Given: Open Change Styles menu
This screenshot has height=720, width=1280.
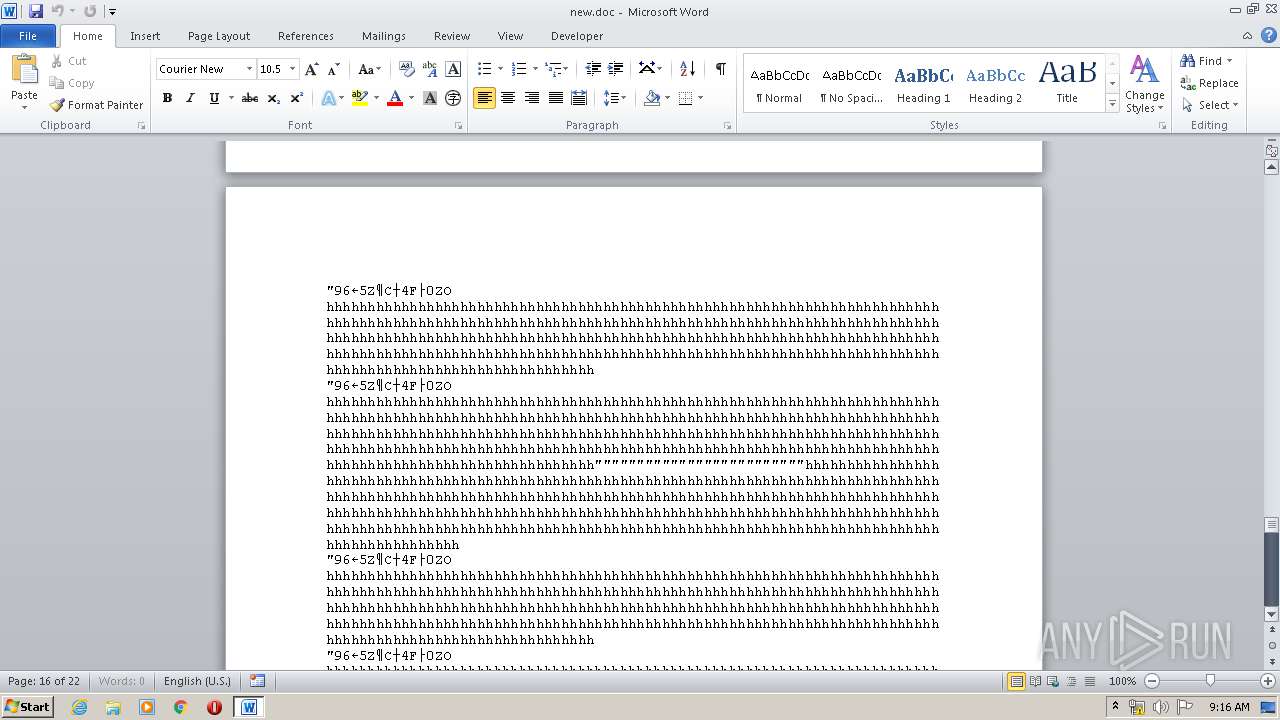Looking at the screenshot, I should [x=1144, y=84].
